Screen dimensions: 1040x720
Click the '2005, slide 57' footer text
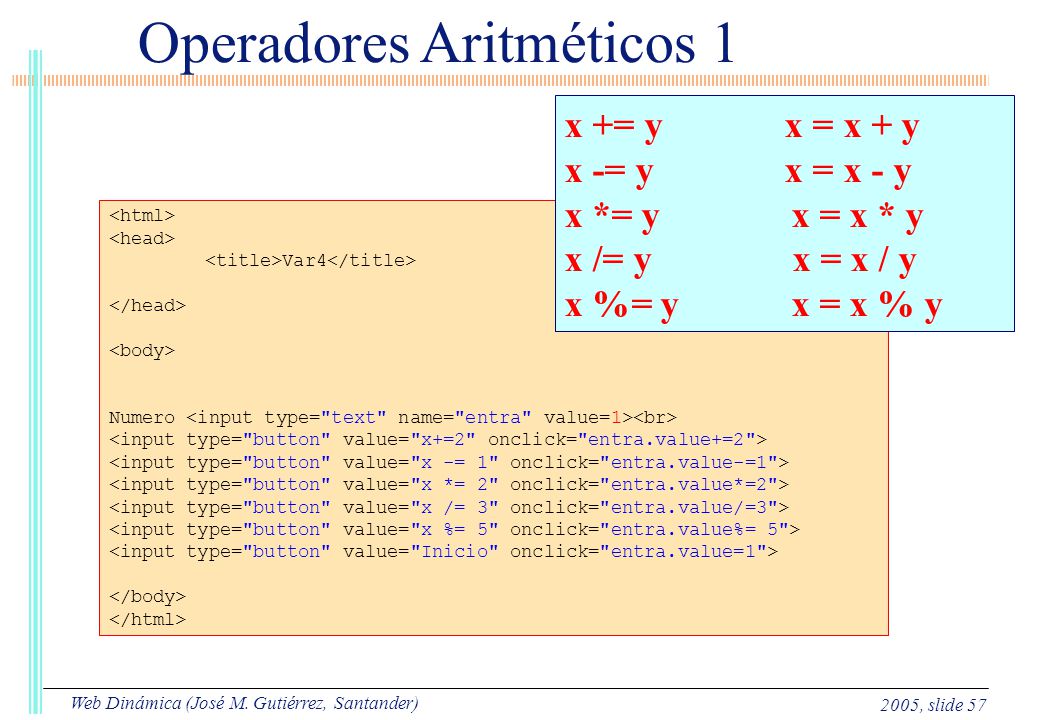[933, 705]
